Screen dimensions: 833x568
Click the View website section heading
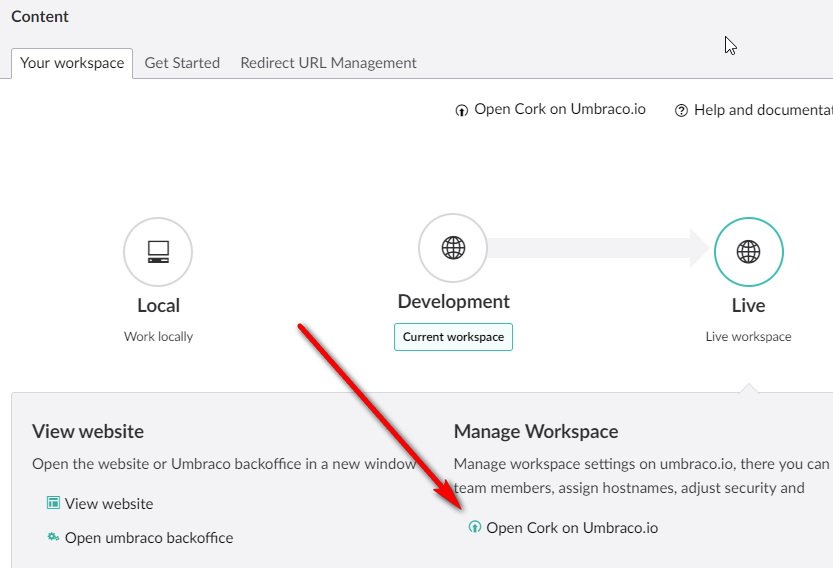click(x=88, y=431)
